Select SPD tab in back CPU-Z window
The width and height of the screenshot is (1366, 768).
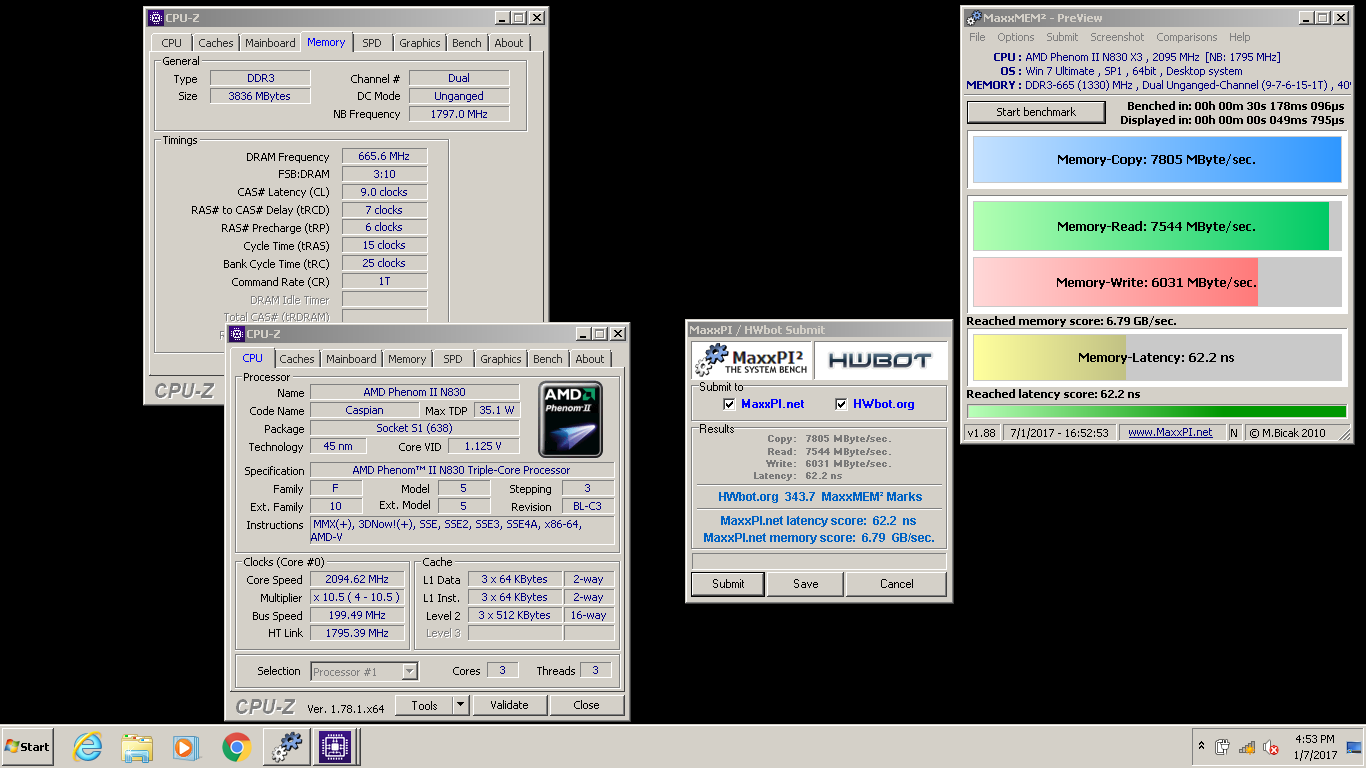372,43
